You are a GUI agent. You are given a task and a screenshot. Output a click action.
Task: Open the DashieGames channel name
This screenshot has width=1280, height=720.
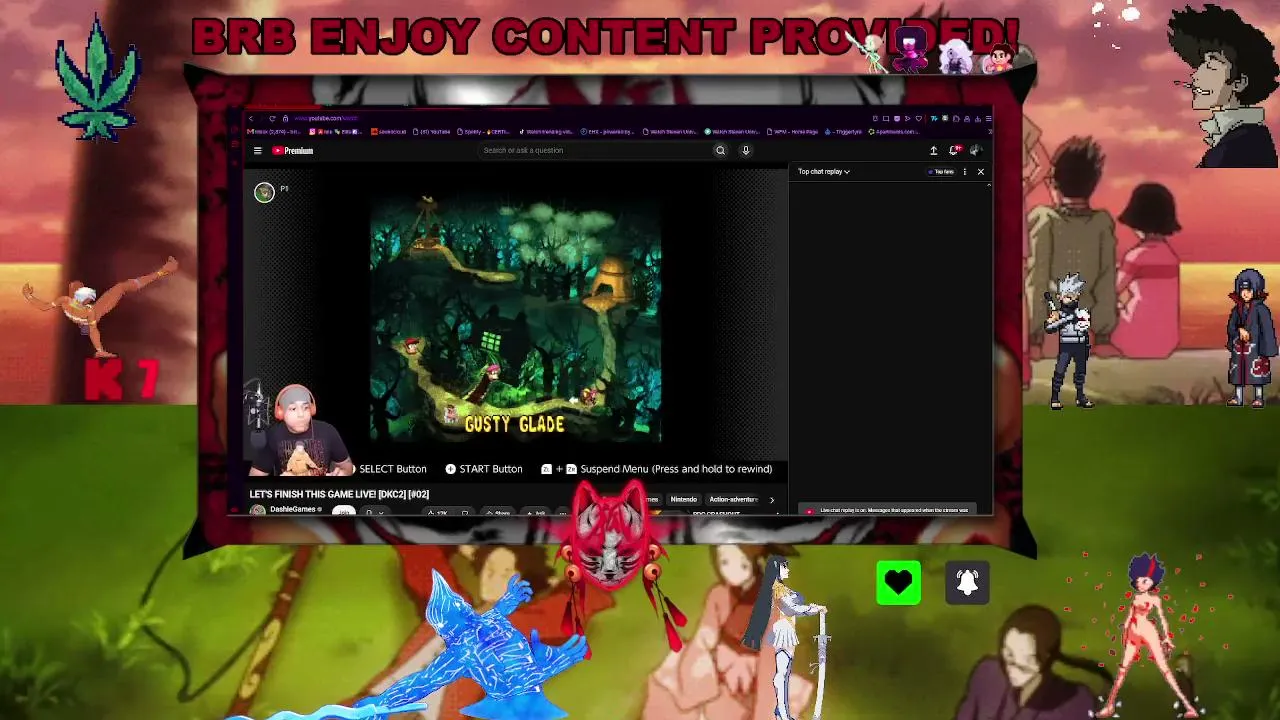pyautogui.click(x=292, y=509)
